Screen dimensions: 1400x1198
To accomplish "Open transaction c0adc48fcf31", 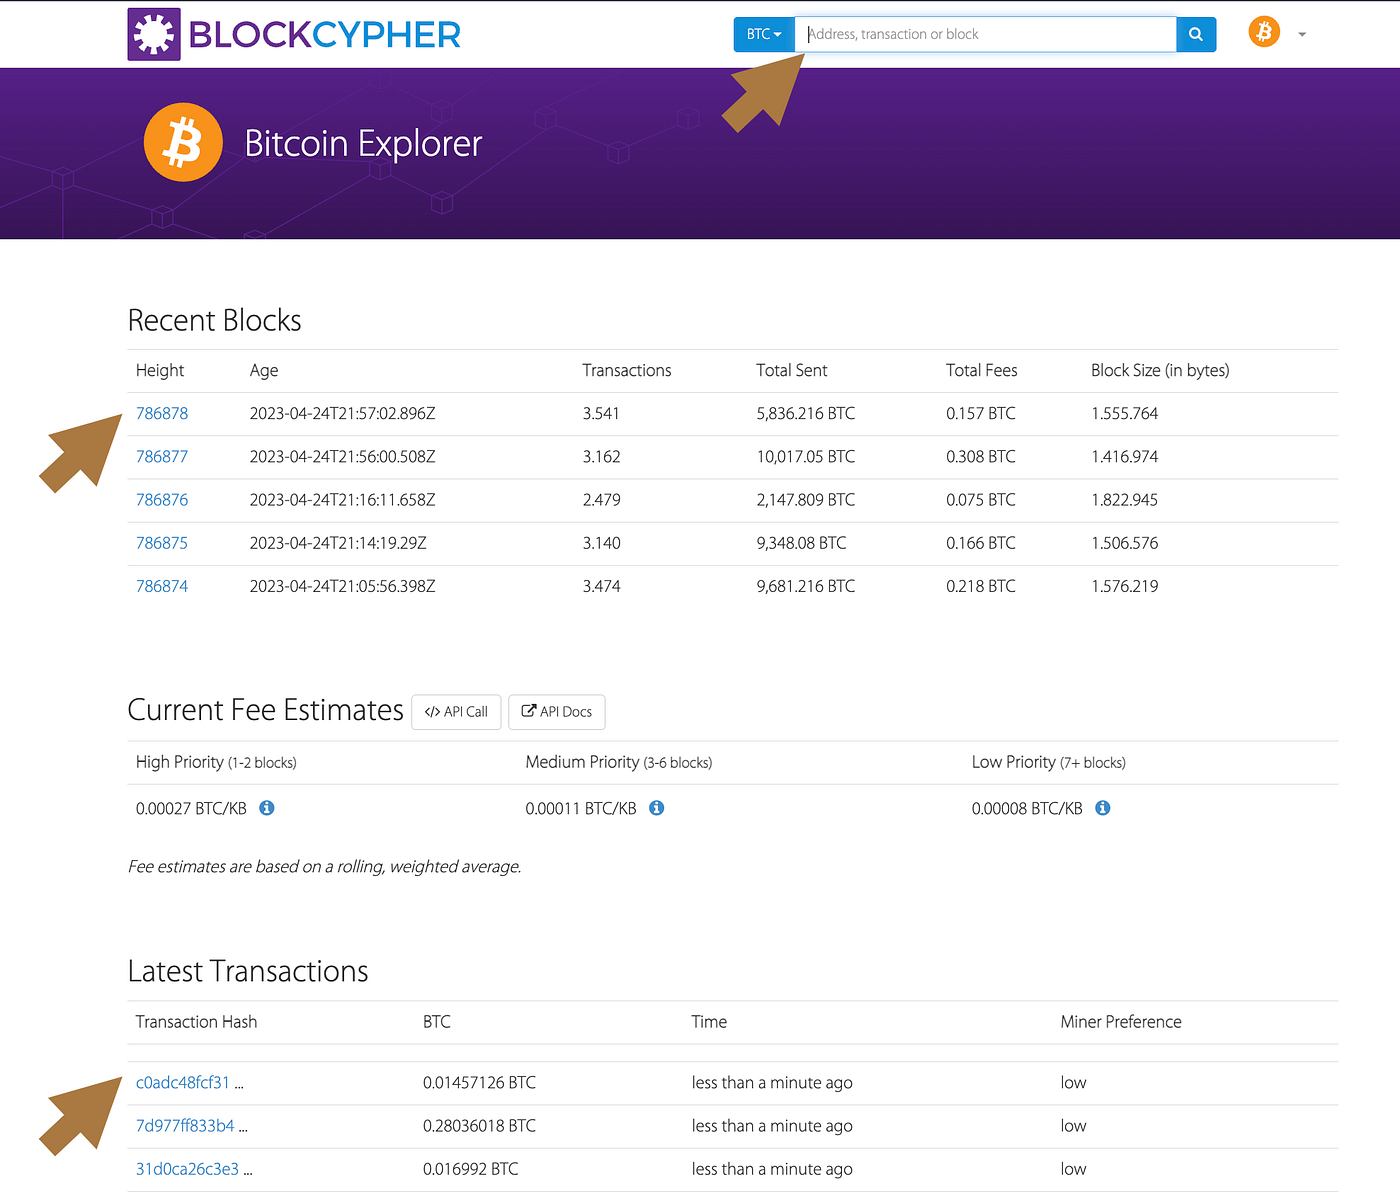I will point(183,1083).
